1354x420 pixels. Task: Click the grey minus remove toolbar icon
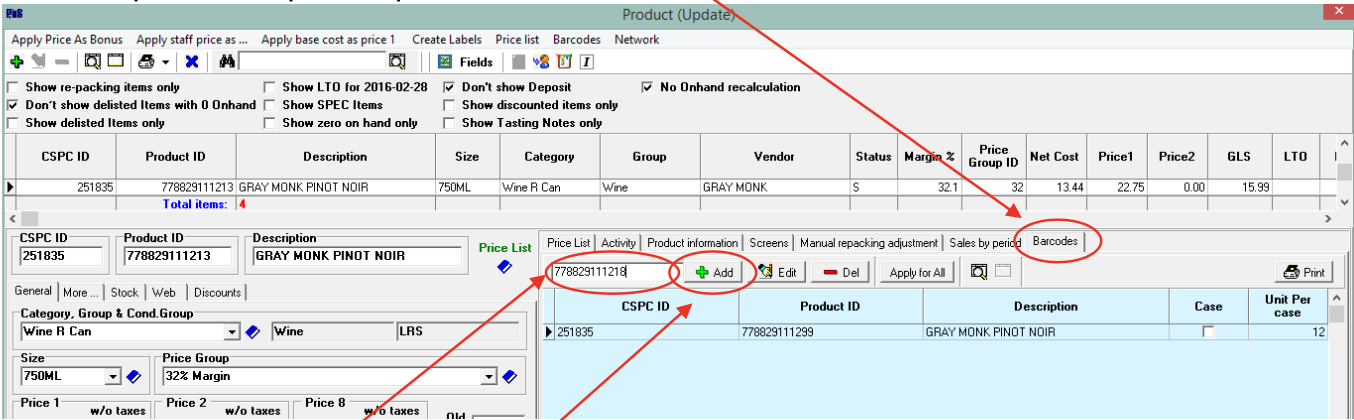coord(62,62)
